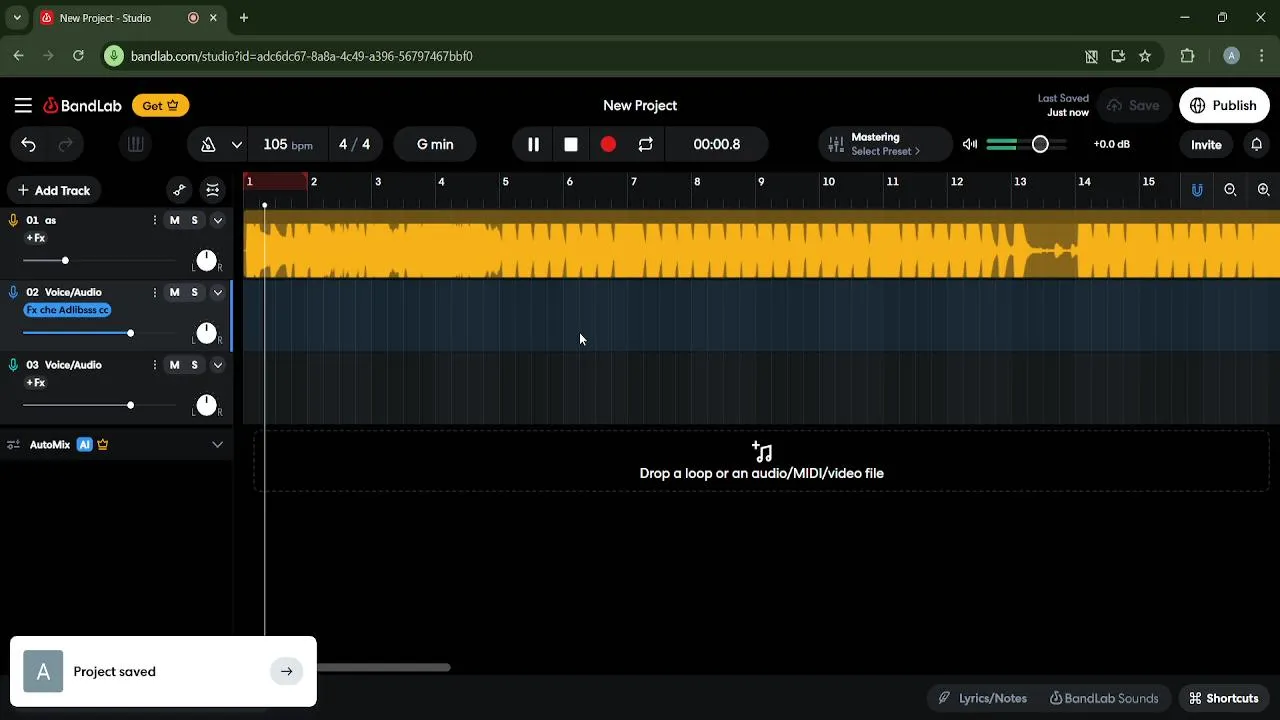
Task: Click the BandLab logo
Action: pyautogui.click(x=82, y=105)
